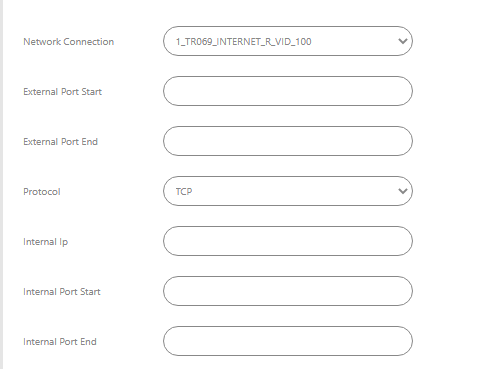
Task: Click the chevron arrow in Protocol box
Action: pos(403,191)
